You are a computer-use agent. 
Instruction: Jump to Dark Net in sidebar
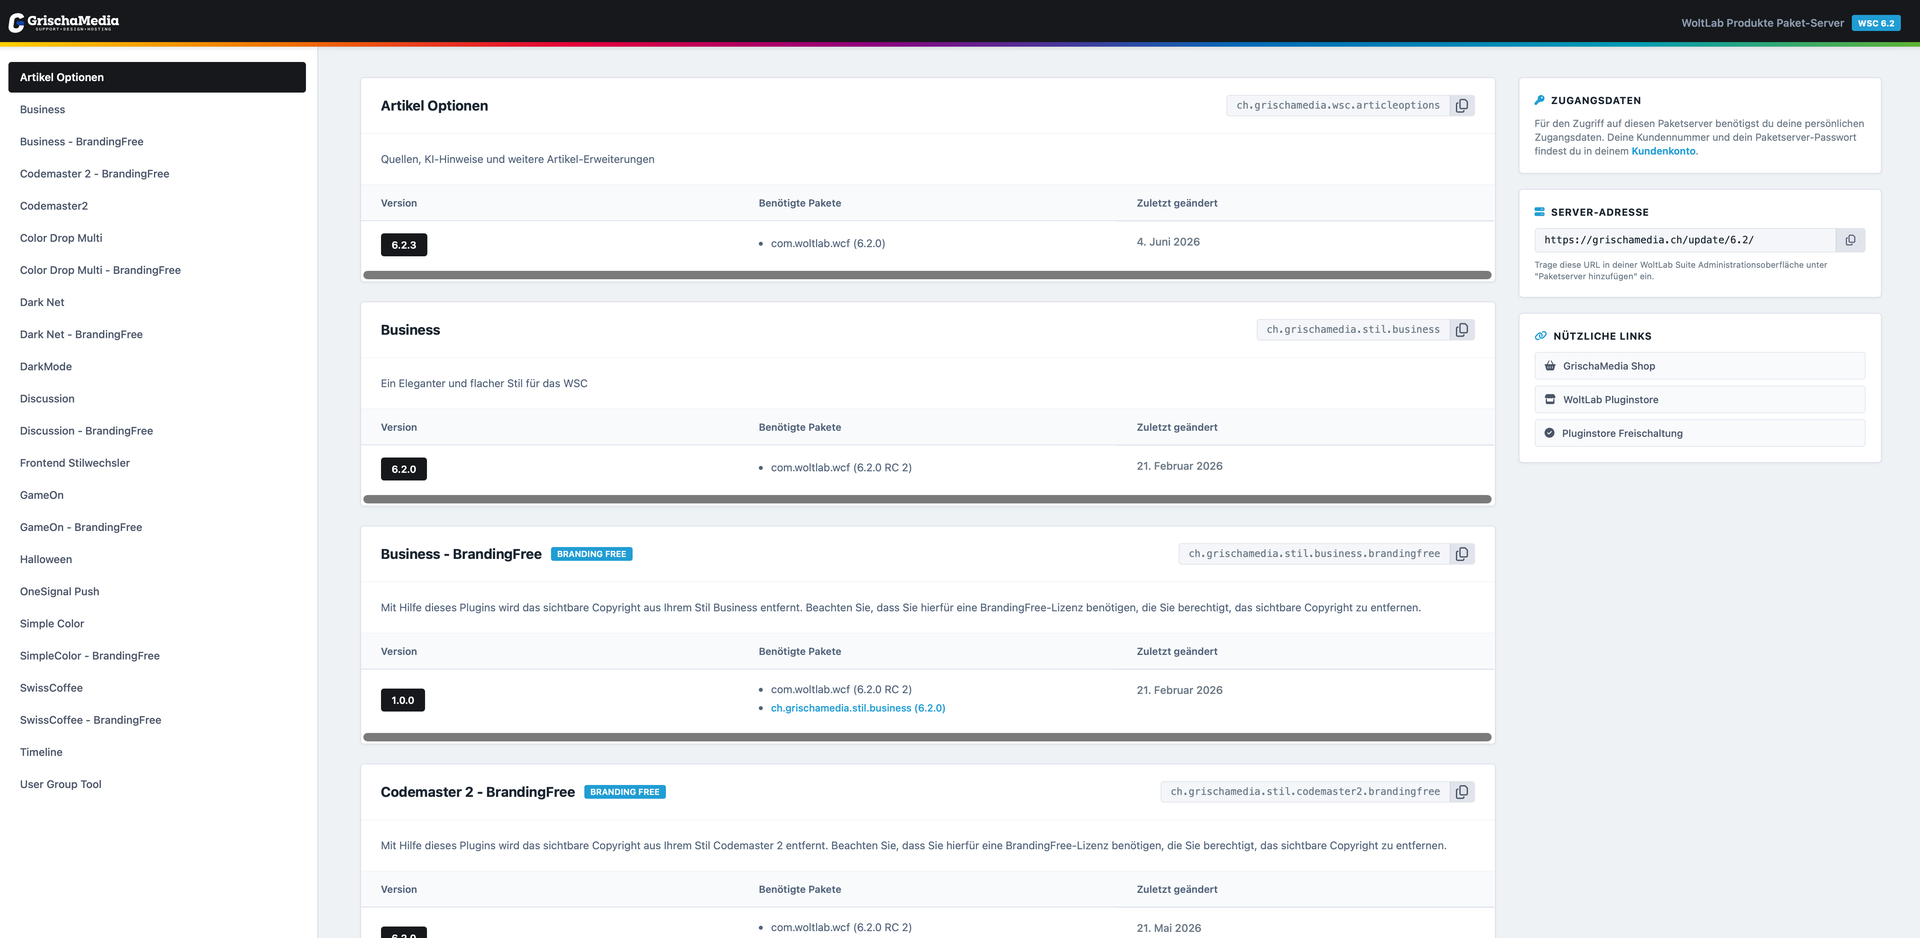157,302
